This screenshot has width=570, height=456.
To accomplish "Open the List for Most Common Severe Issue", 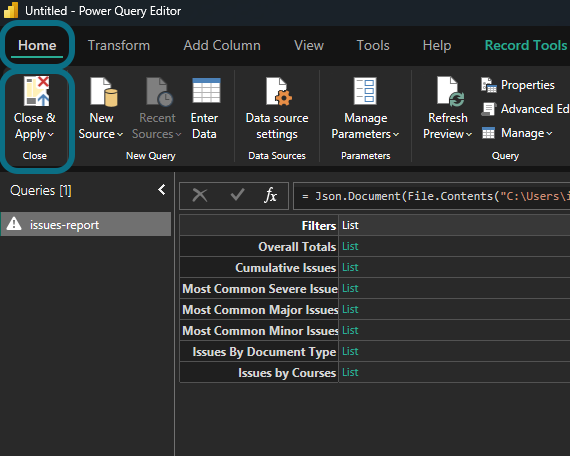I will click(350, 288).
